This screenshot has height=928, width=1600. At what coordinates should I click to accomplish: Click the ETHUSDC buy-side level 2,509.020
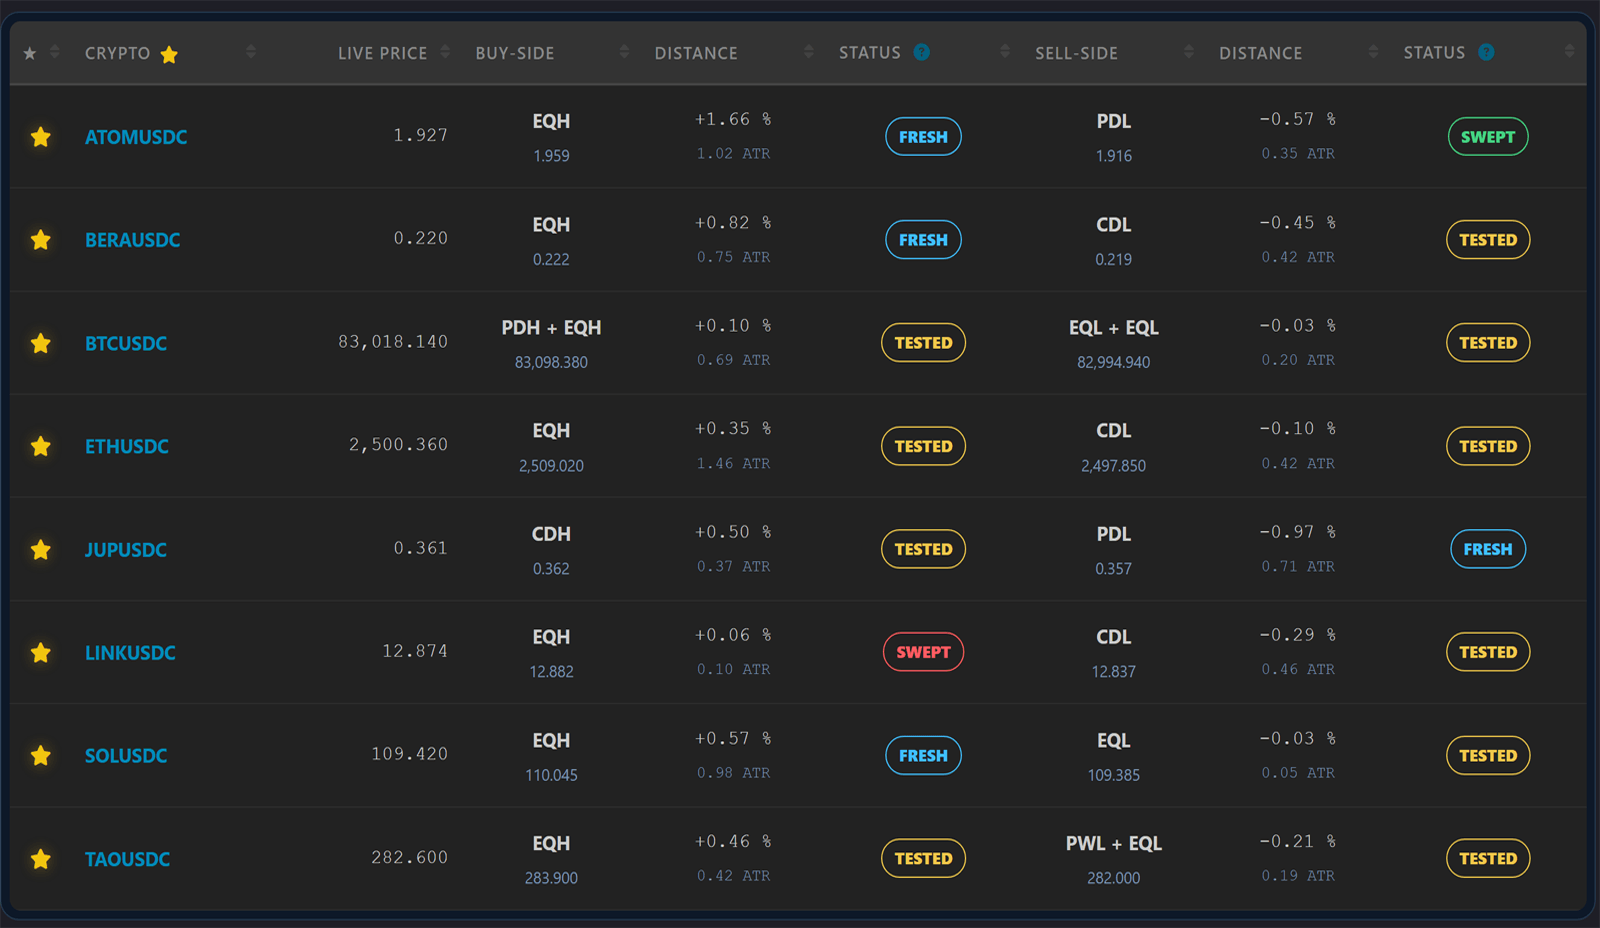551,466
